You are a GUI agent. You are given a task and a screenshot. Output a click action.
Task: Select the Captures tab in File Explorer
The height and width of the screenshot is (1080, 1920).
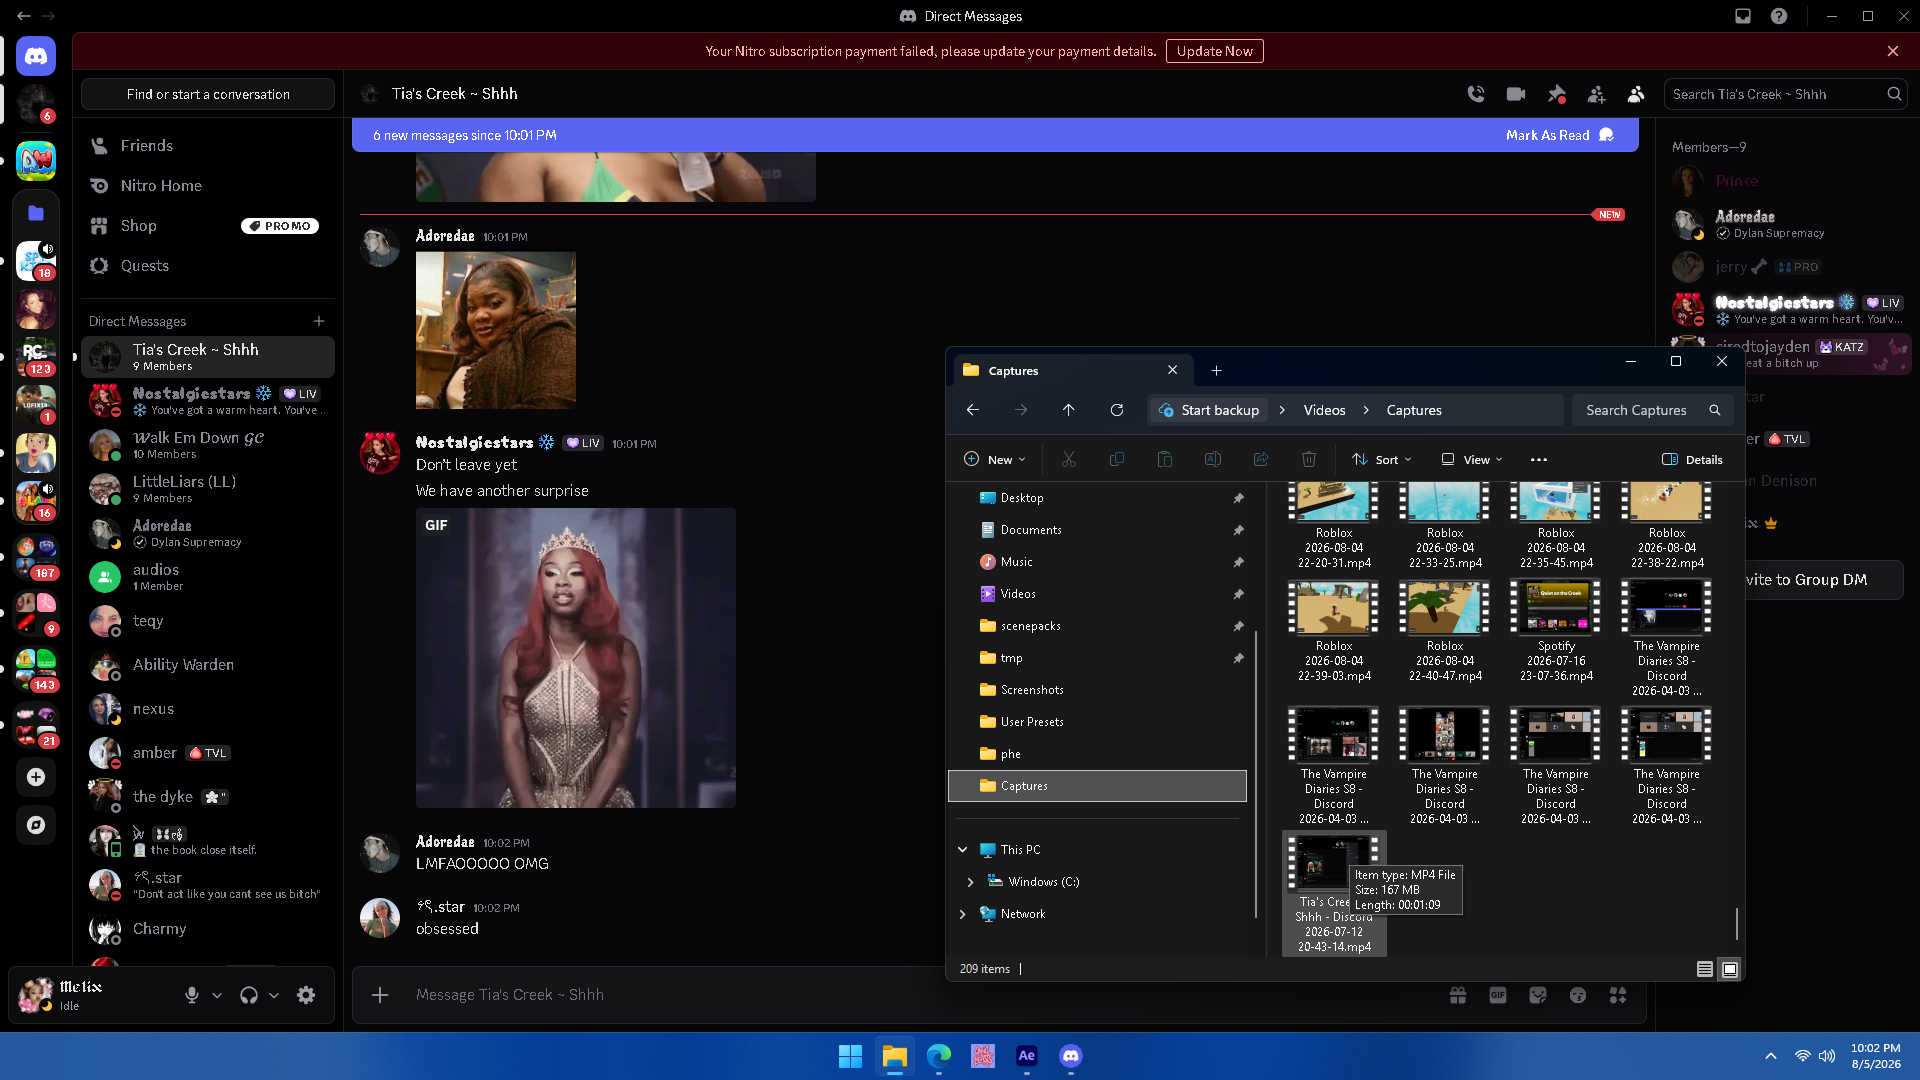[1073, 370]
